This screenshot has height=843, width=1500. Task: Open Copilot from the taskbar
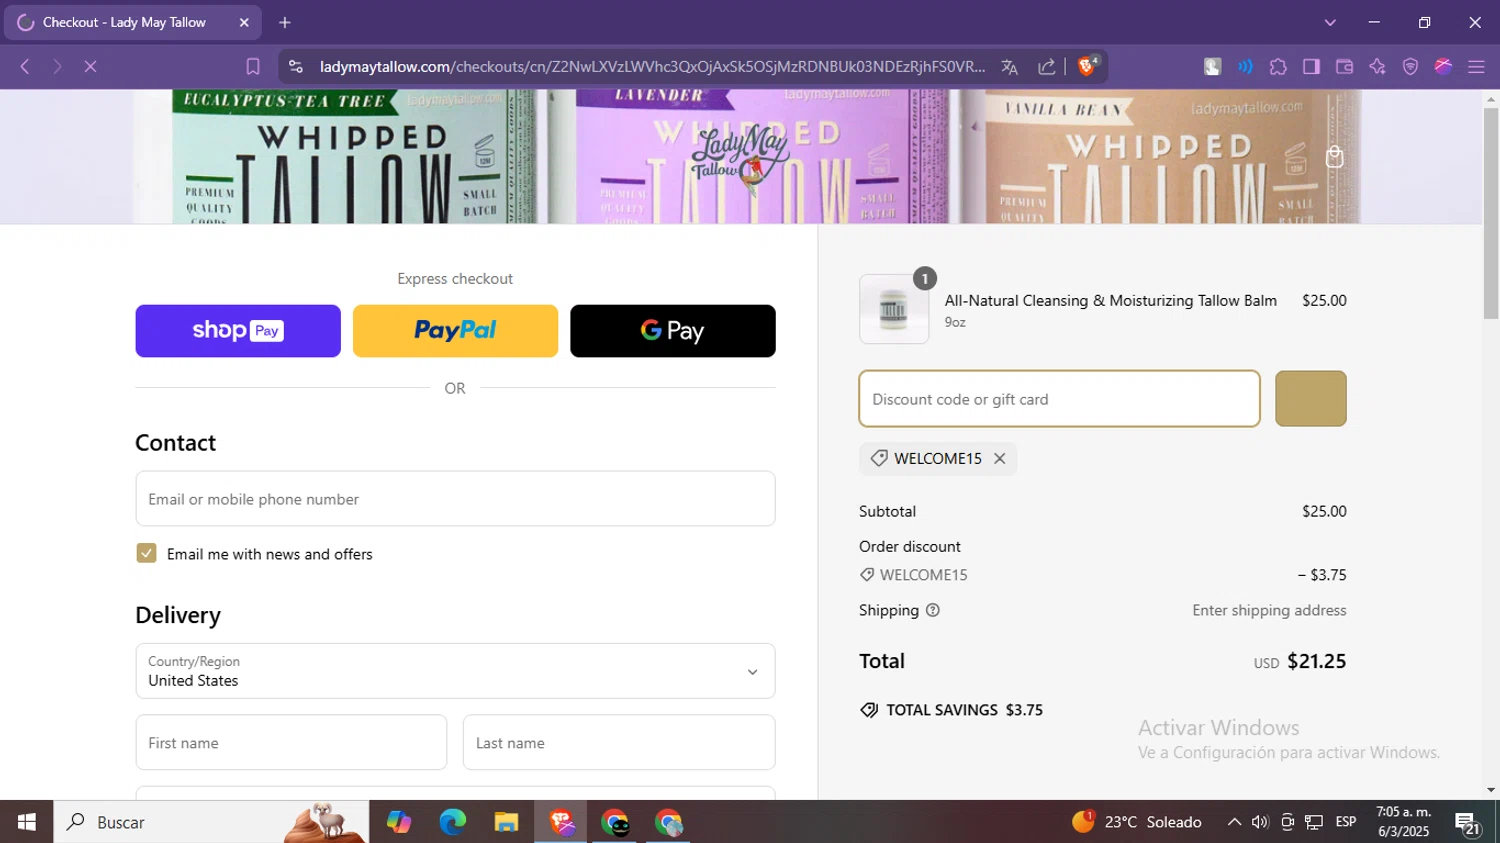coord(398,822)
